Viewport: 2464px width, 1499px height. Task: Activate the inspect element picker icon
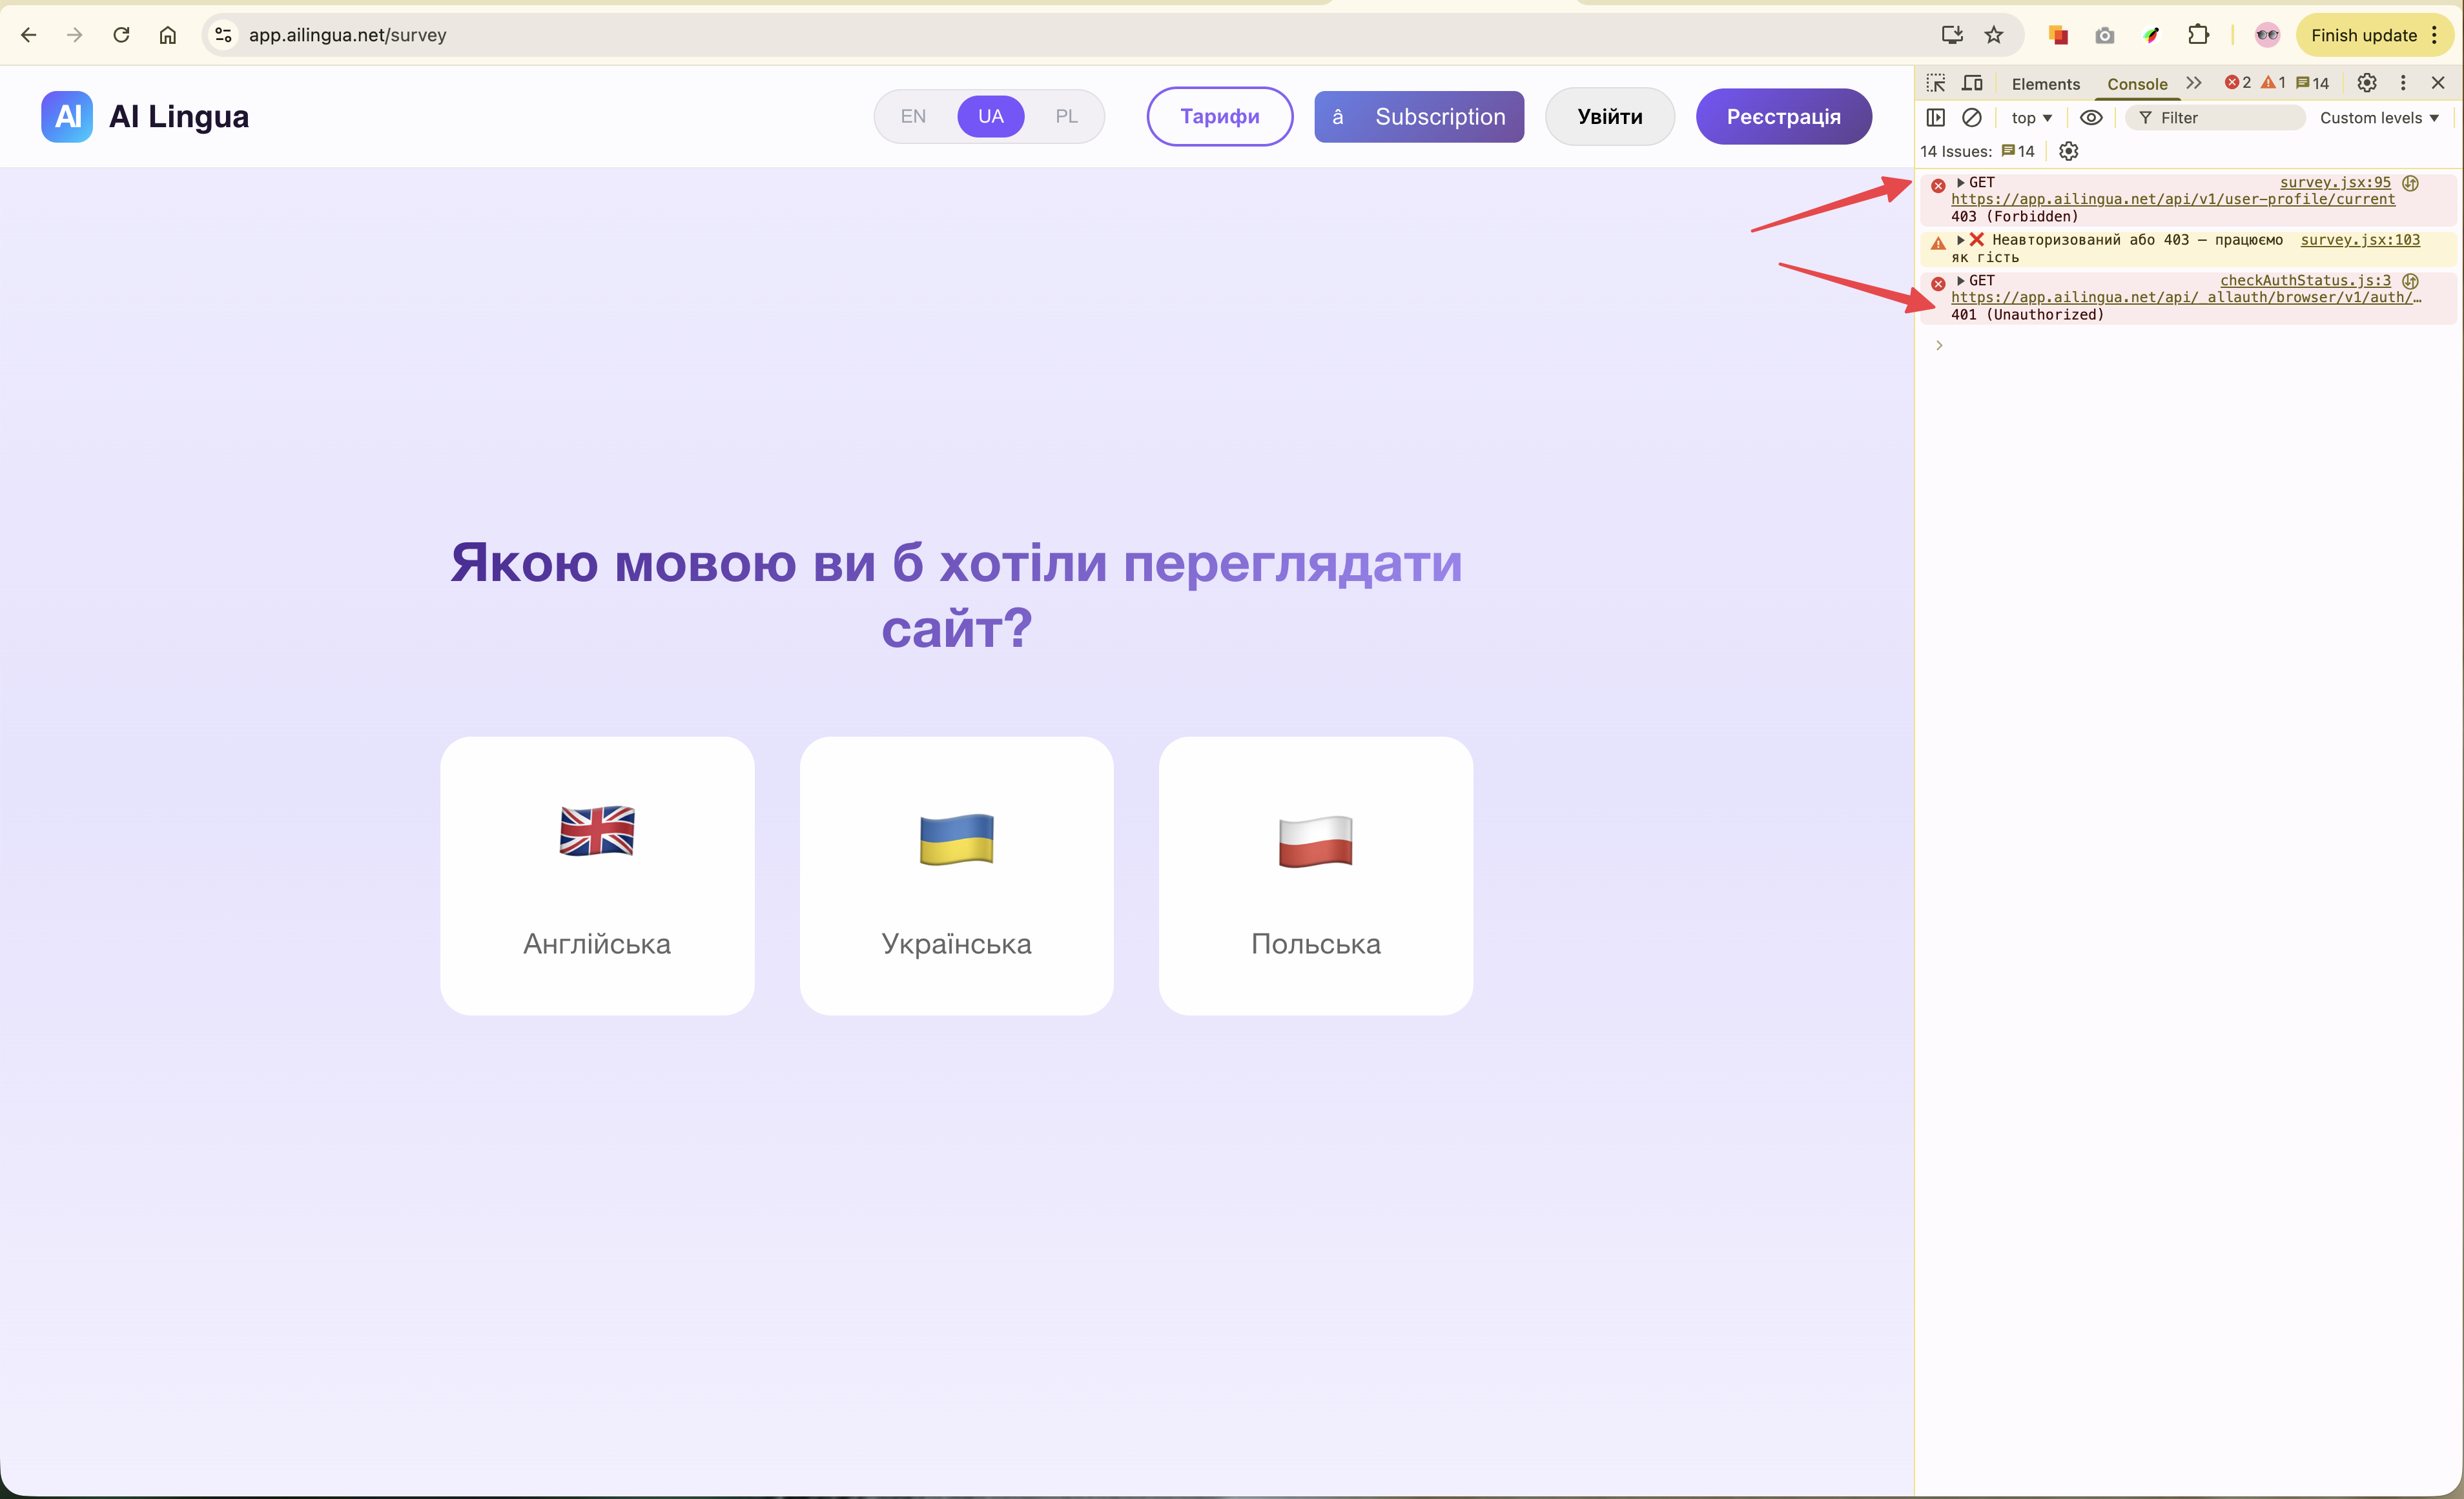[x=1936, y=83]
